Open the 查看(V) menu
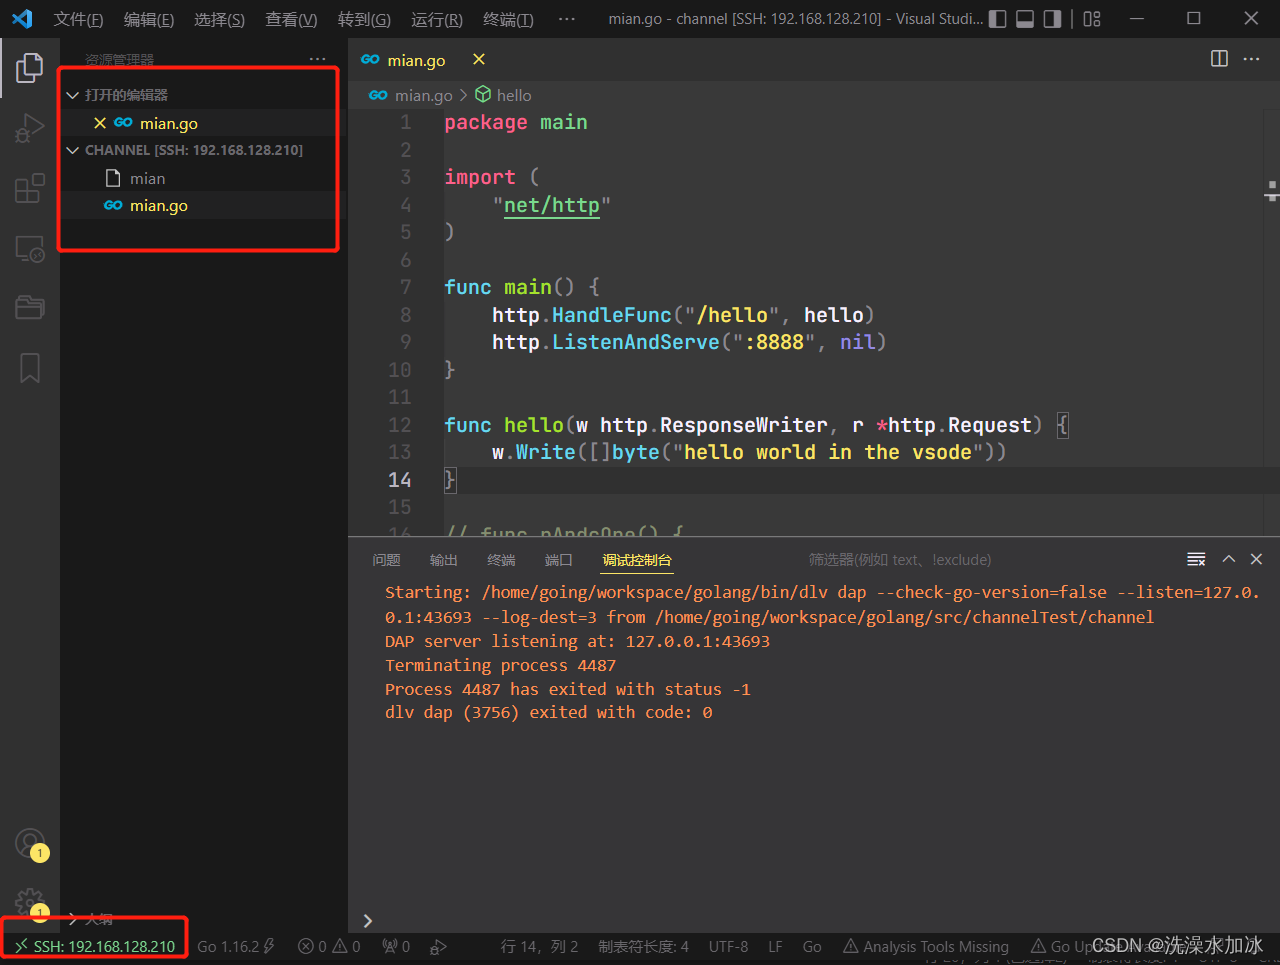Screen dimensions: 1280x965 tap(291, 19)
